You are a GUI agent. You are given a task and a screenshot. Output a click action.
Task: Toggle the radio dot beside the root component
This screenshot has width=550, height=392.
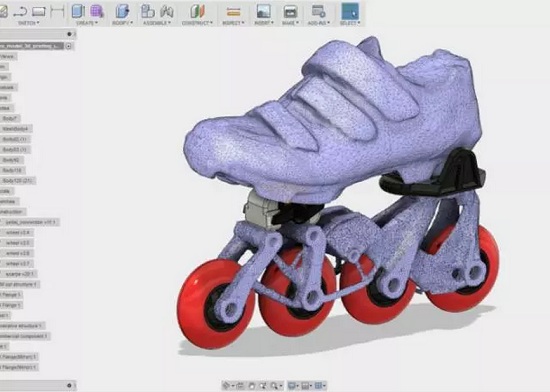[69, 46]
